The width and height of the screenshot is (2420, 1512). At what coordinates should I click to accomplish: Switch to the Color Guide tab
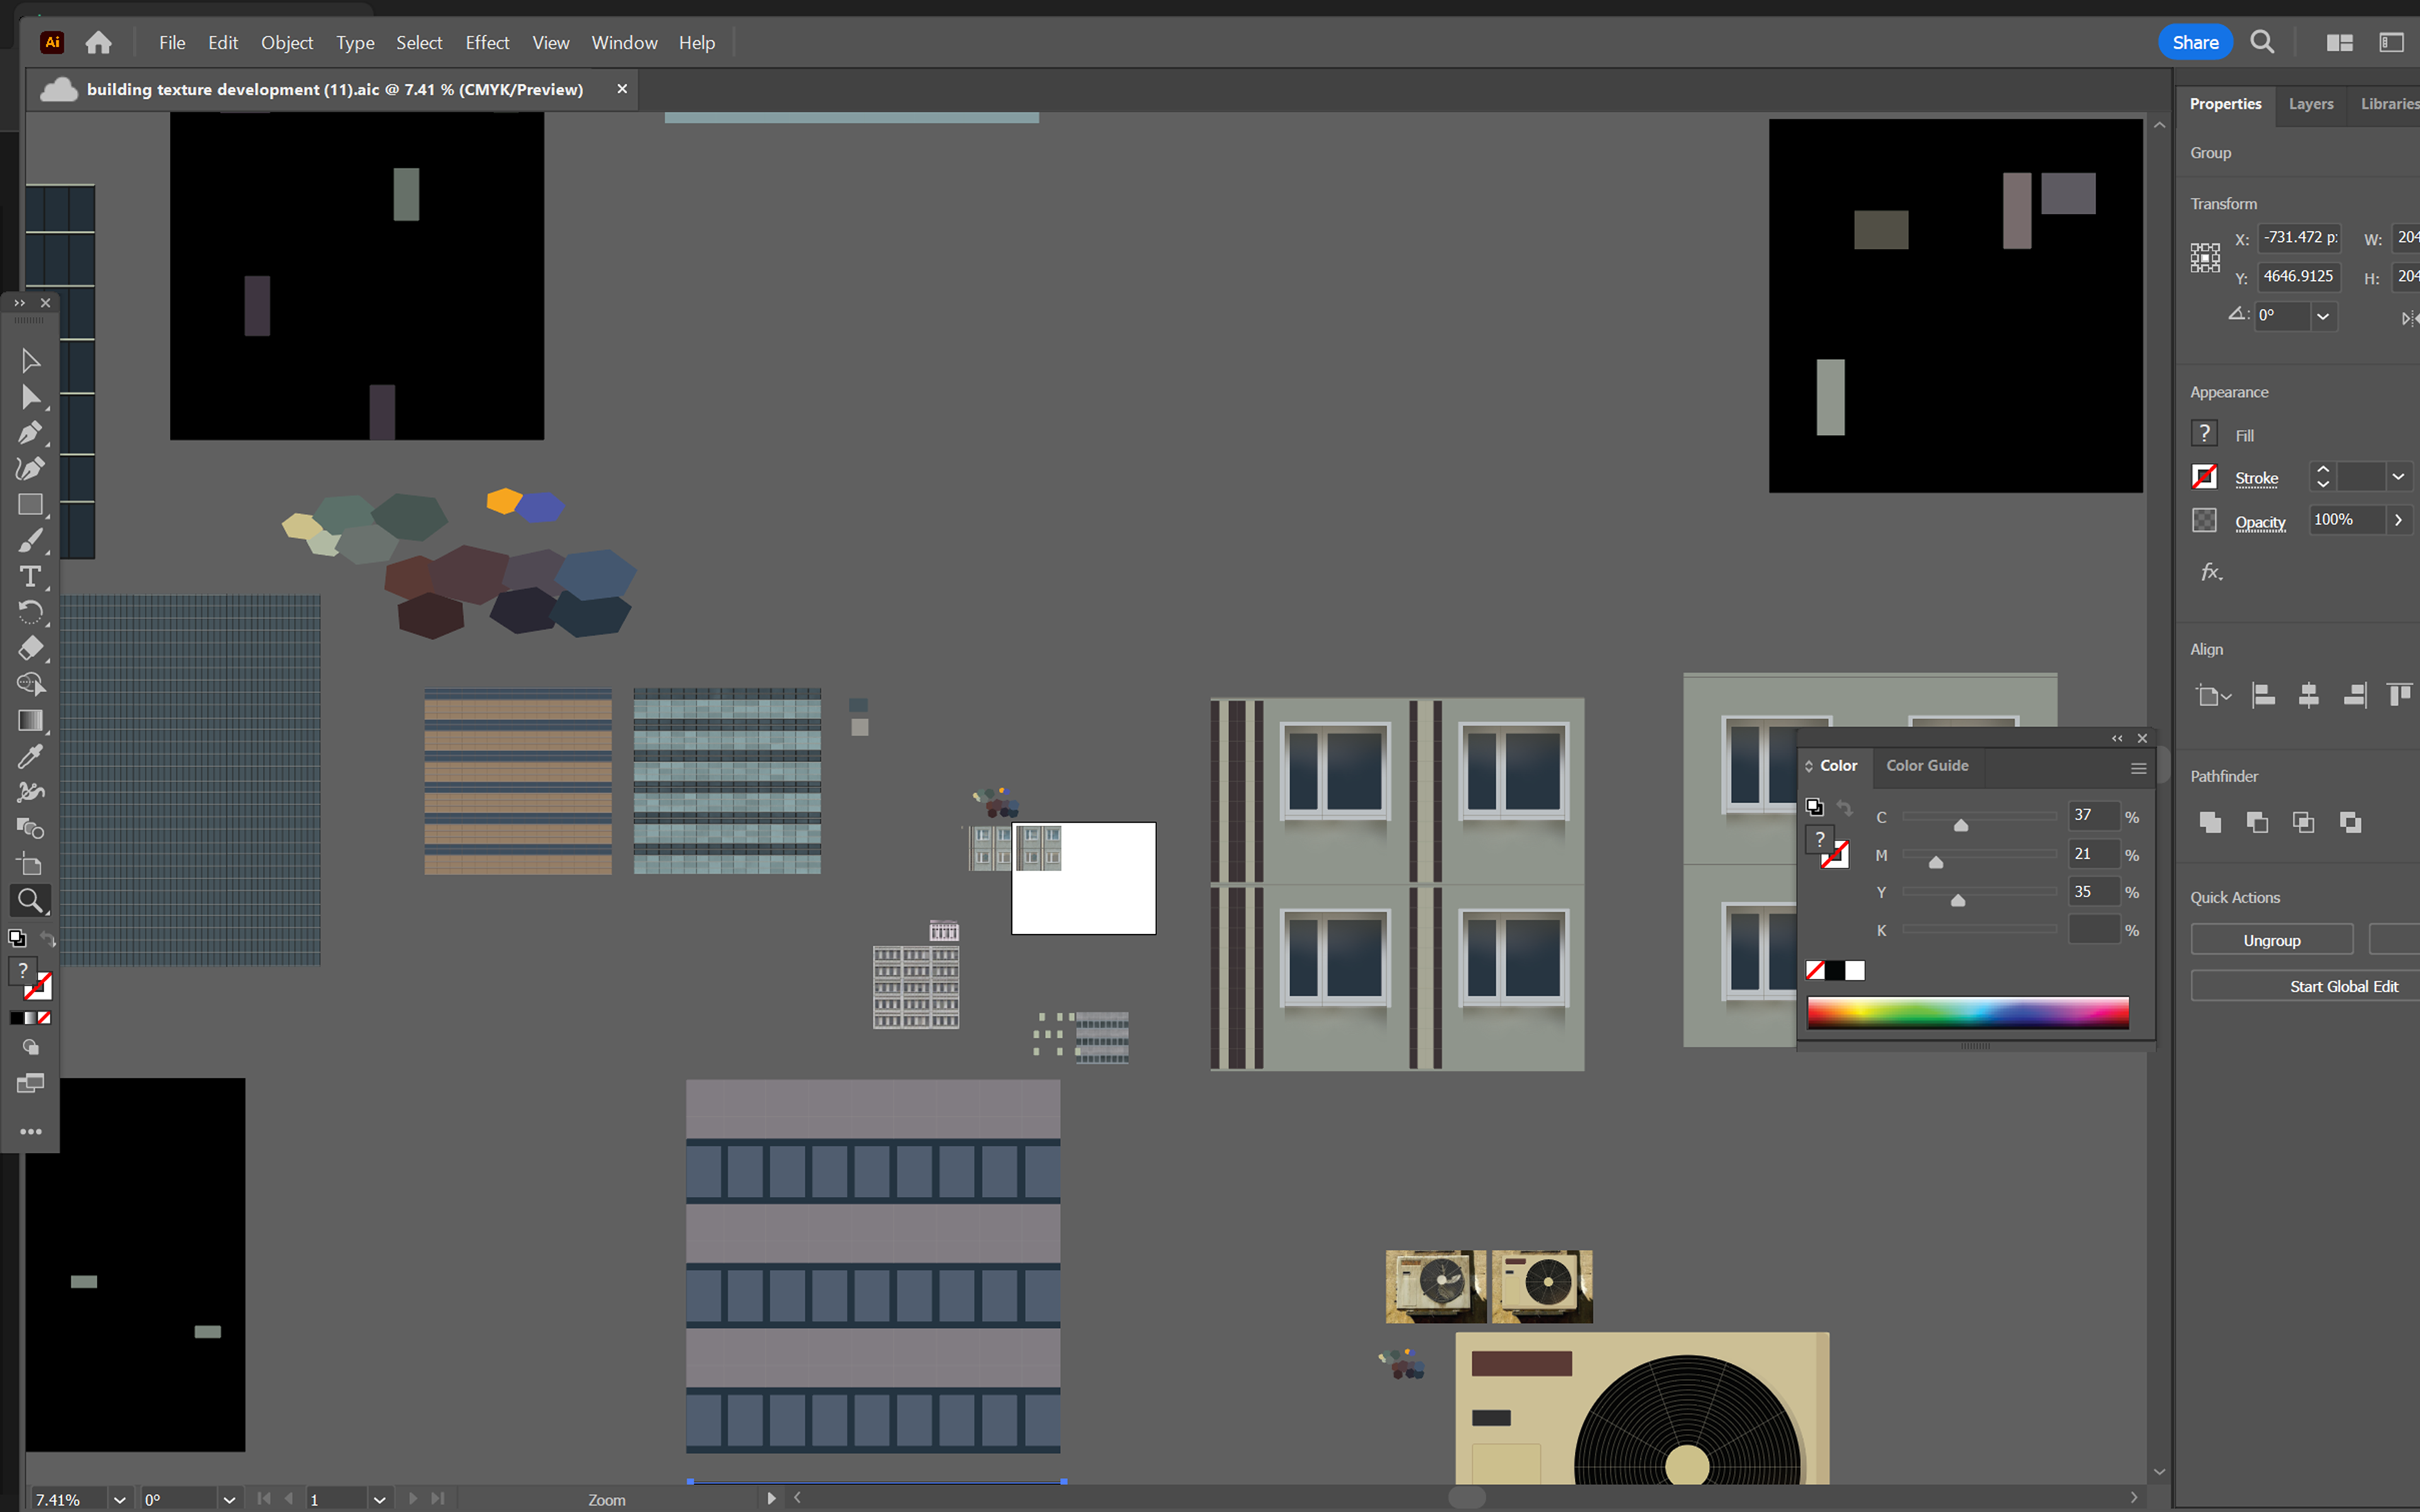pyautogui.click(x=1927, y=765)
